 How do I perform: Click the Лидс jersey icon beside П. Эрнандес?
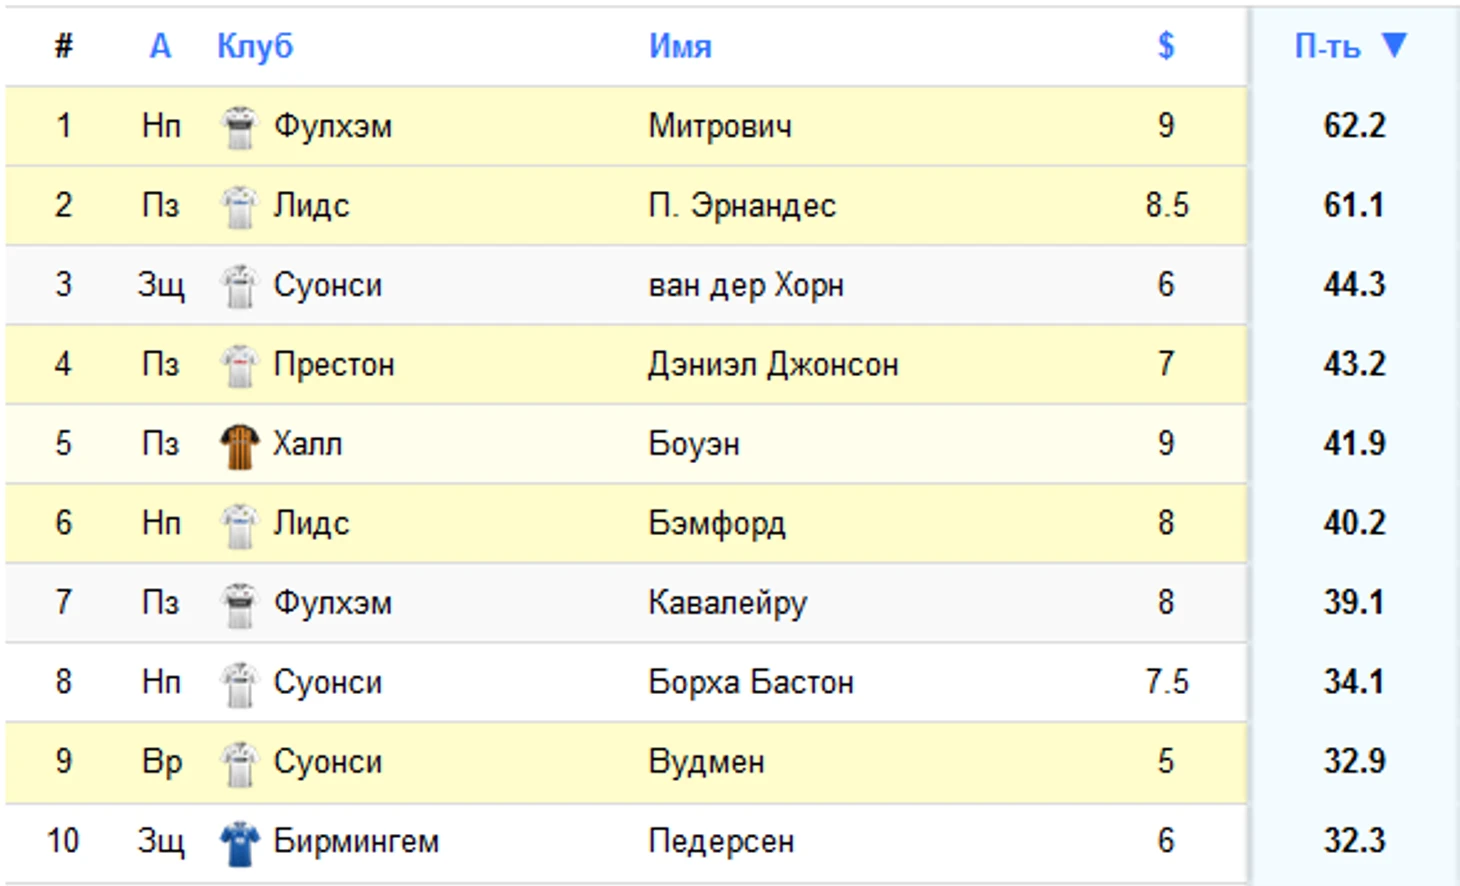239,205
